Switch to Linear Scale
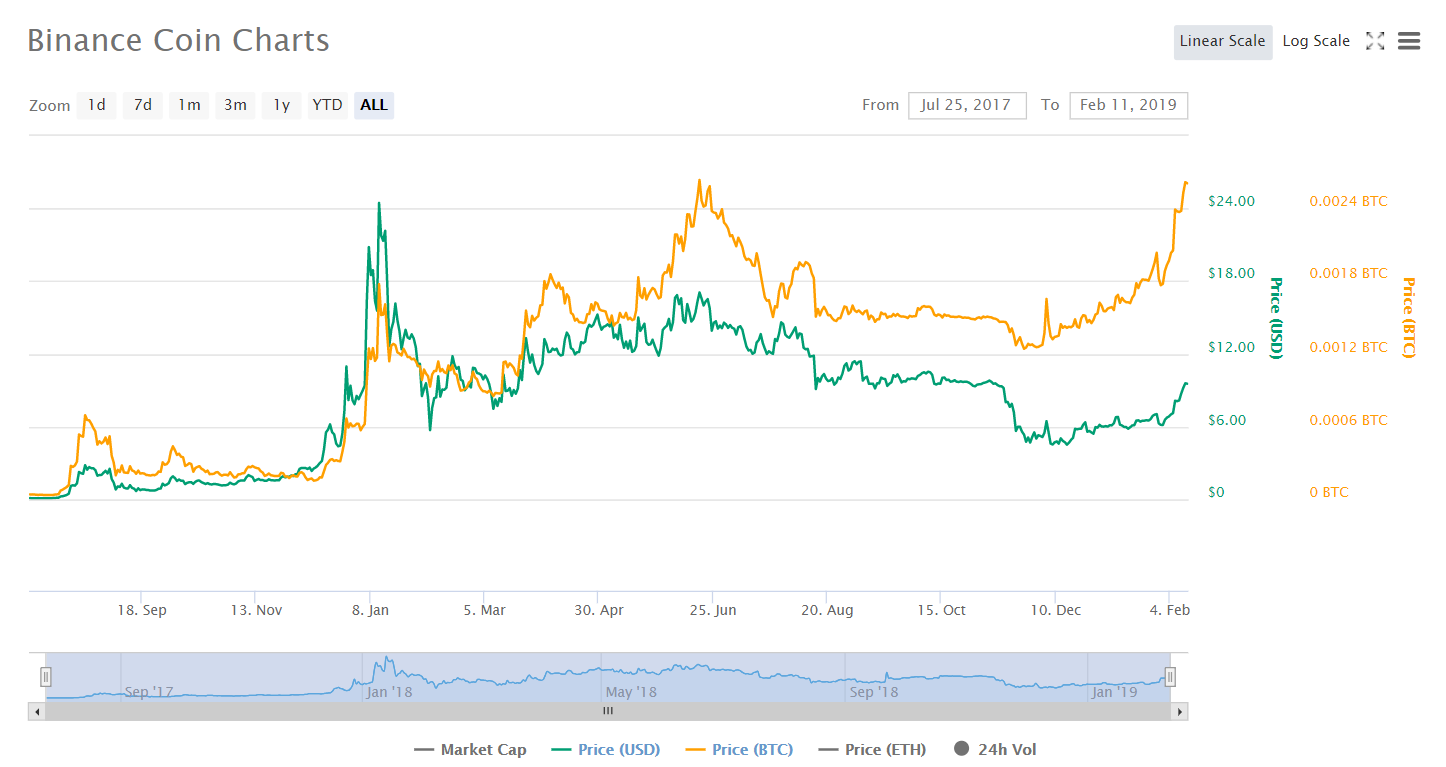The width and height of the screenshot is (1446, 767). [1223, 42]
